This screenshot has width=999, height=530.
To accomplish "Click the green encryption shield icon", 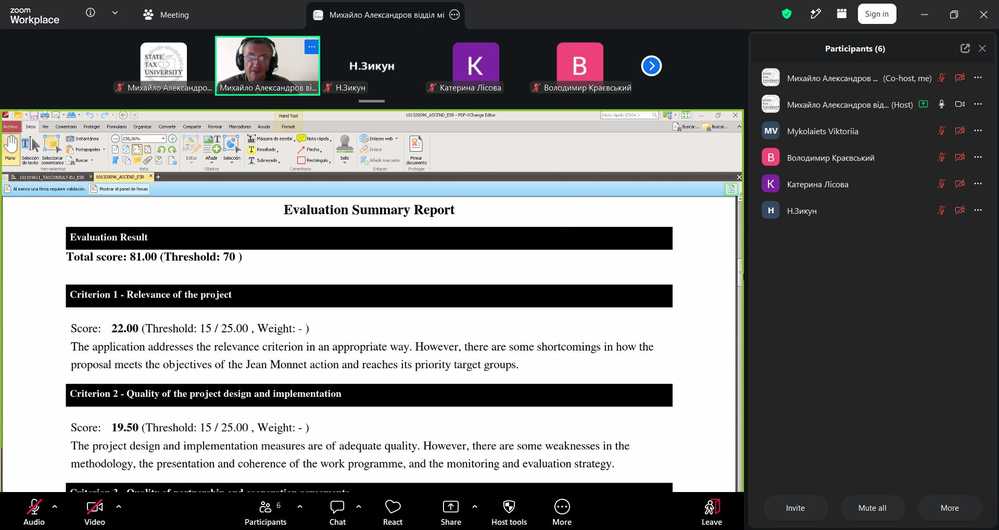I will (786, 13).
